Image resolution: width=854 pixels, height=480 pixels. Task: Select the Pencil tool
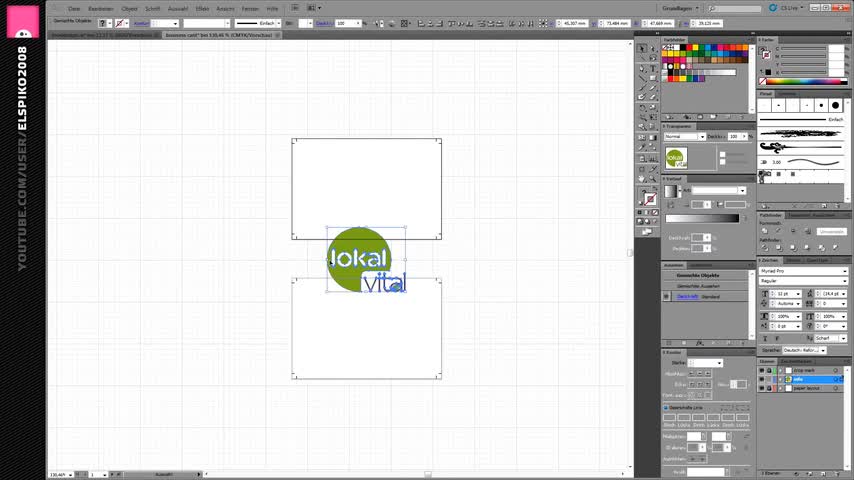click(652, 88)
